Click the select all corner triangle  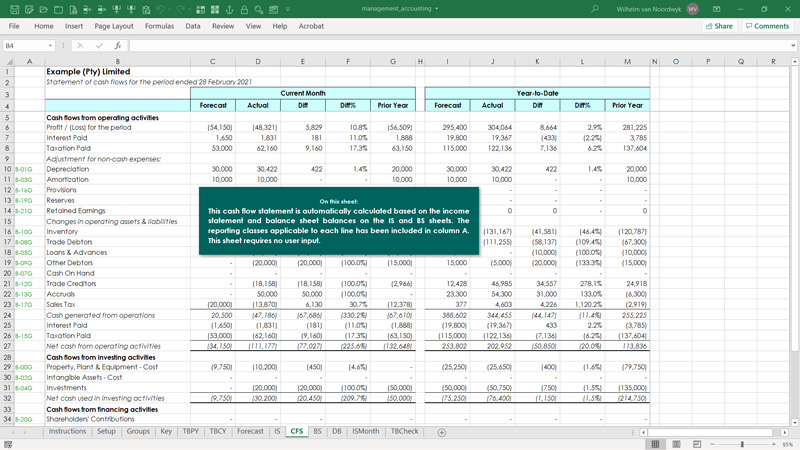[x=7, y=61]
